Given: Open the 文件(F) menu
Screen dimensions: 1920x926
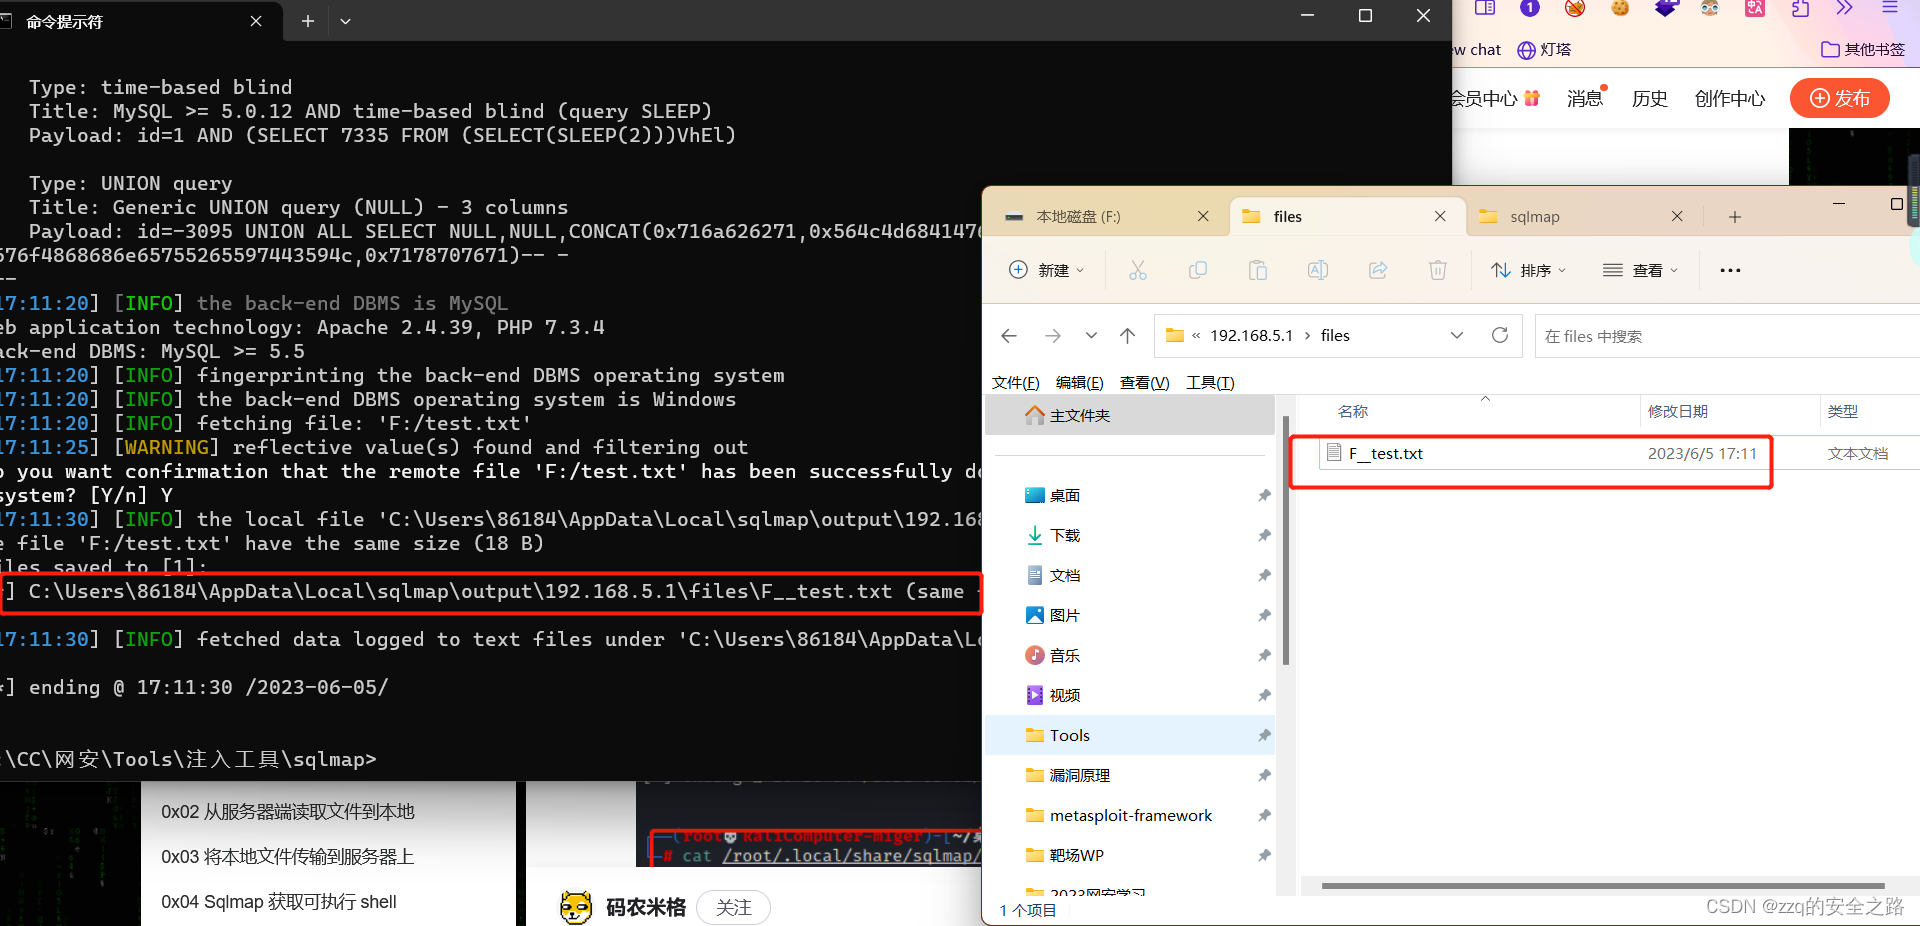Looking at the screenshot, I should tap(1016, 383).
